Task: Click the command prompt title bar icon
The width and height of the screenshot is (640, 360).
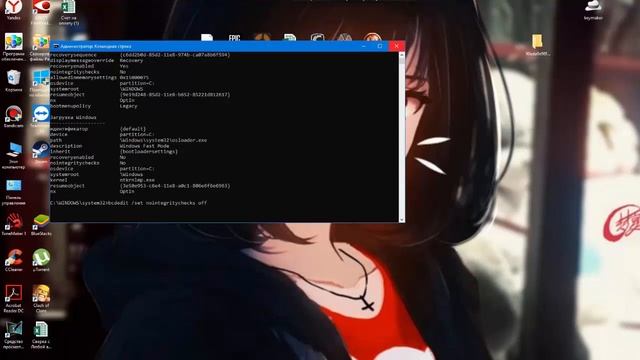Action: [56, 47]
